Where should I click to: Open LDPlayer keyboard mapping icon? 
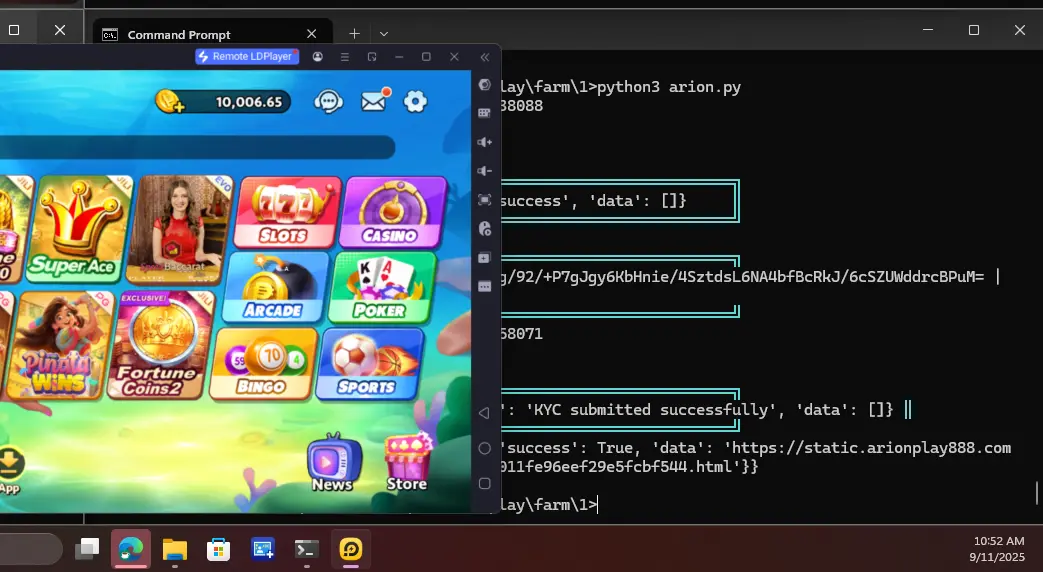click(485, 114)
